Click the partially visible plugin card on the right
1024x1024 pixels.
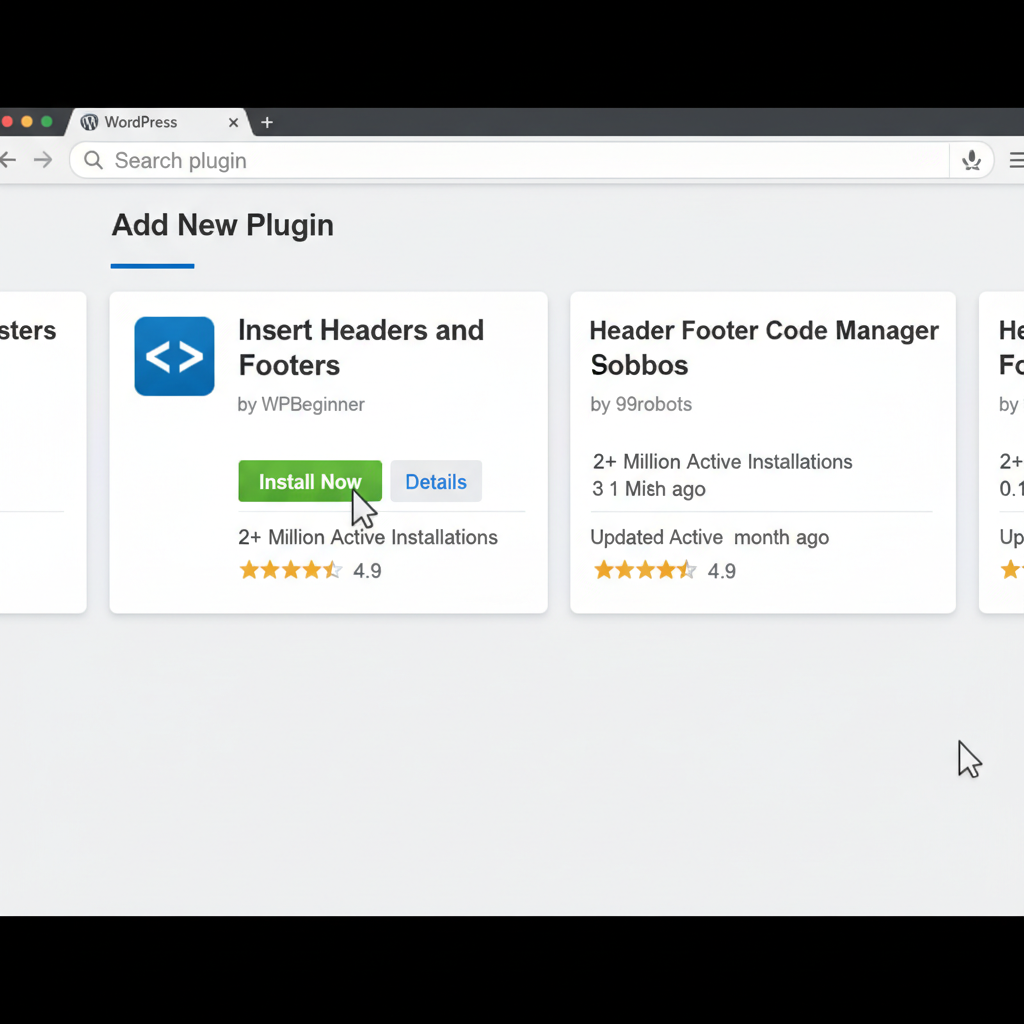pos(1005,450)
